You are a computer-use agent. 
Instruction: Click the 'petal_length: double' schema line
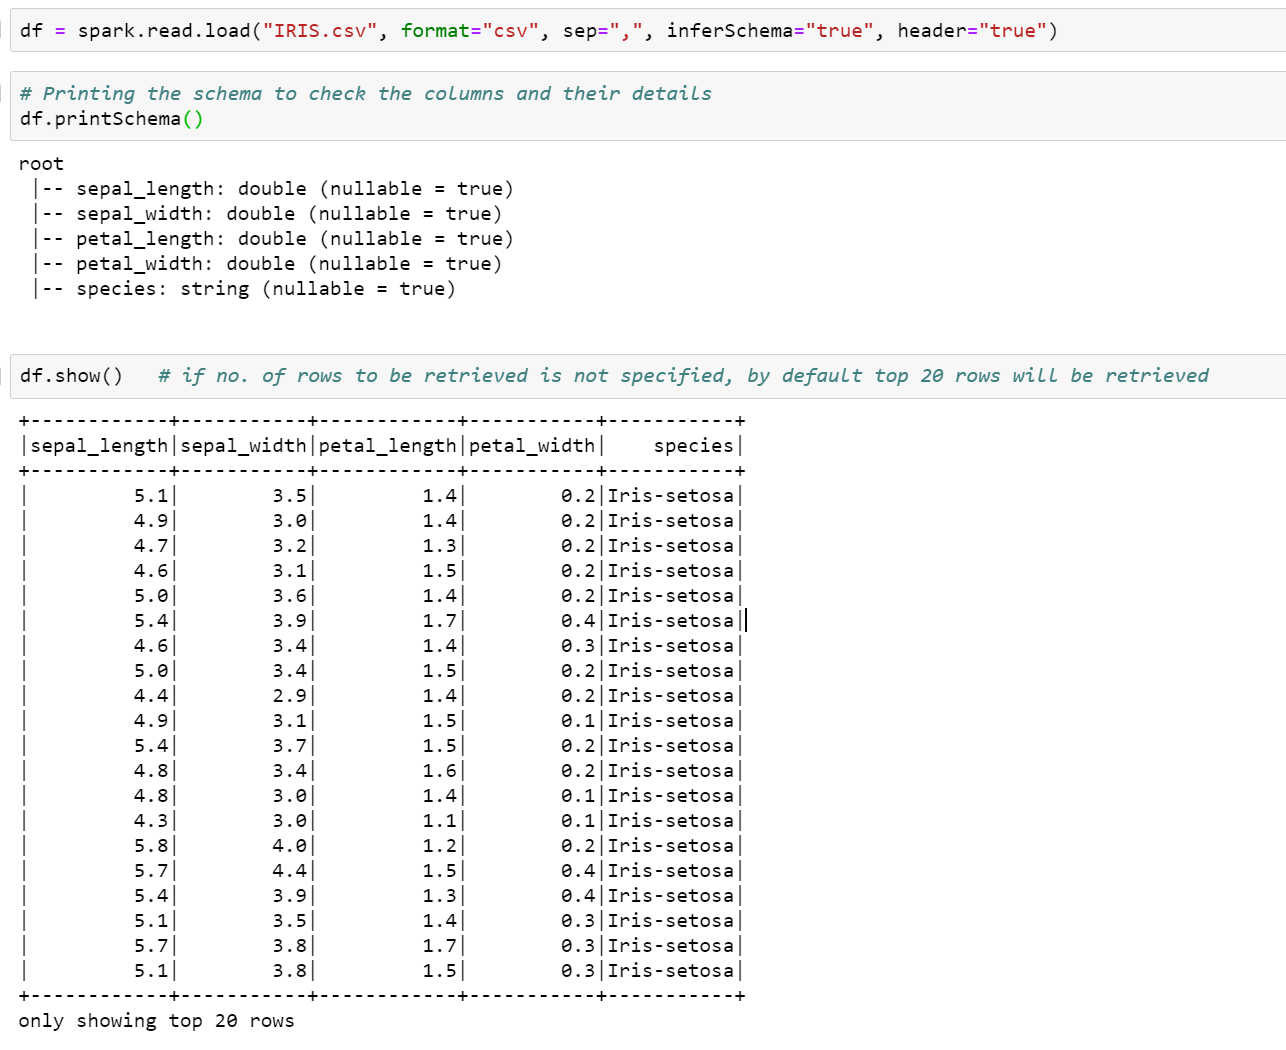click(x=275, y=239)
